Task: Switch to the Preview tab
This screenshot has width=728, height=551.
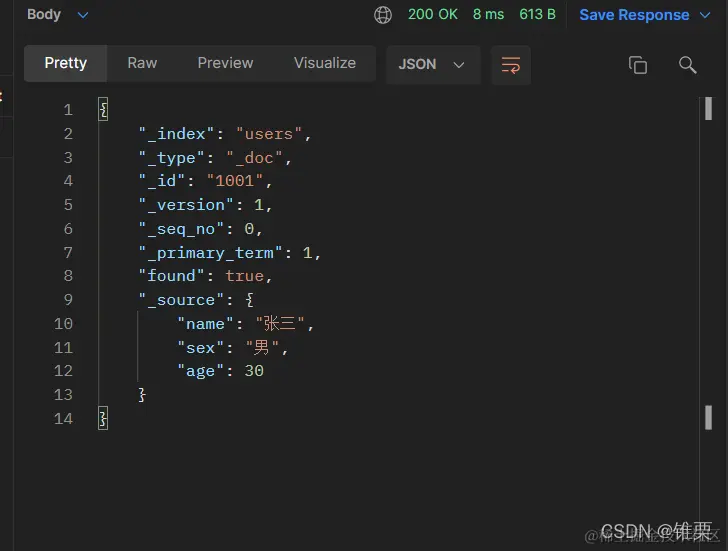Action: pyautogui.click(x=225, y=63)
